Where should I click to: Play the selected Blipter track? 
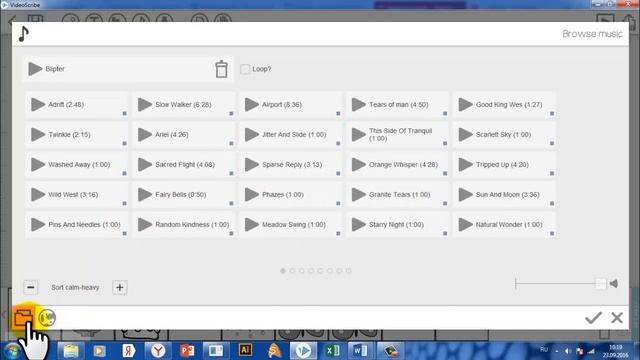tap(35, 69)
